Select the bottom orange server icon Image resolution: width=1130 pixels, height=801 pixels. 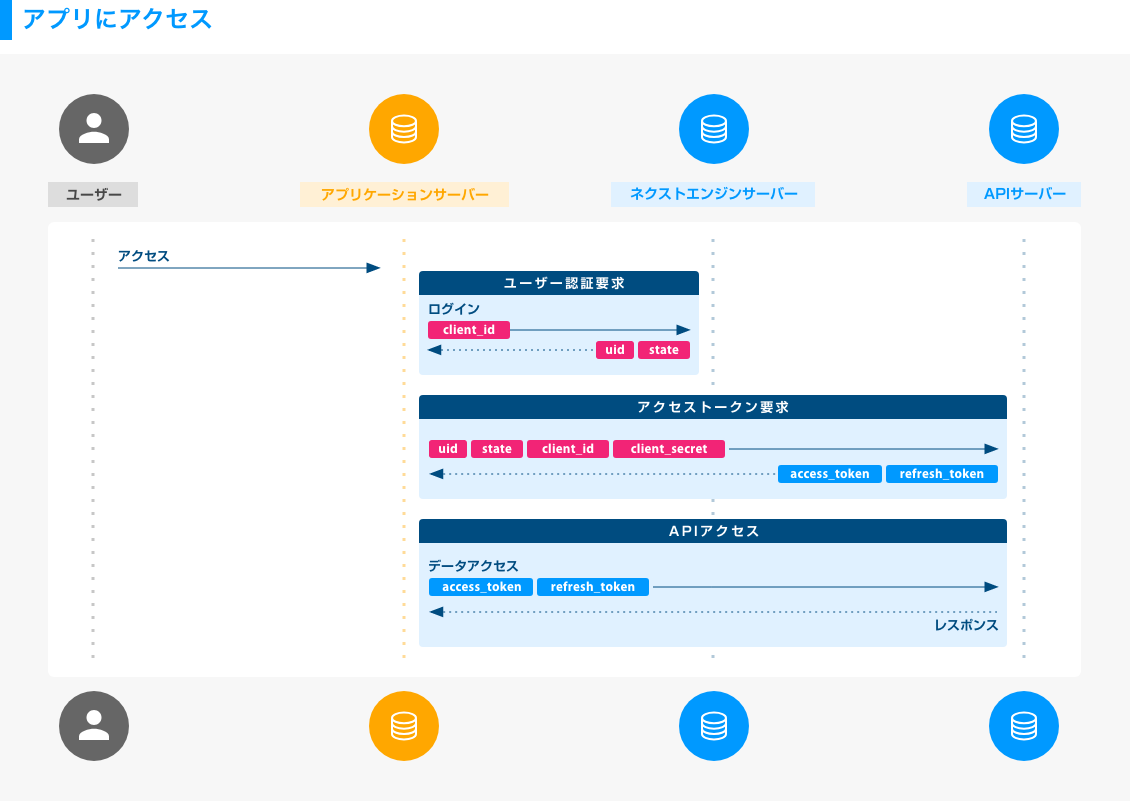point(404,726)
